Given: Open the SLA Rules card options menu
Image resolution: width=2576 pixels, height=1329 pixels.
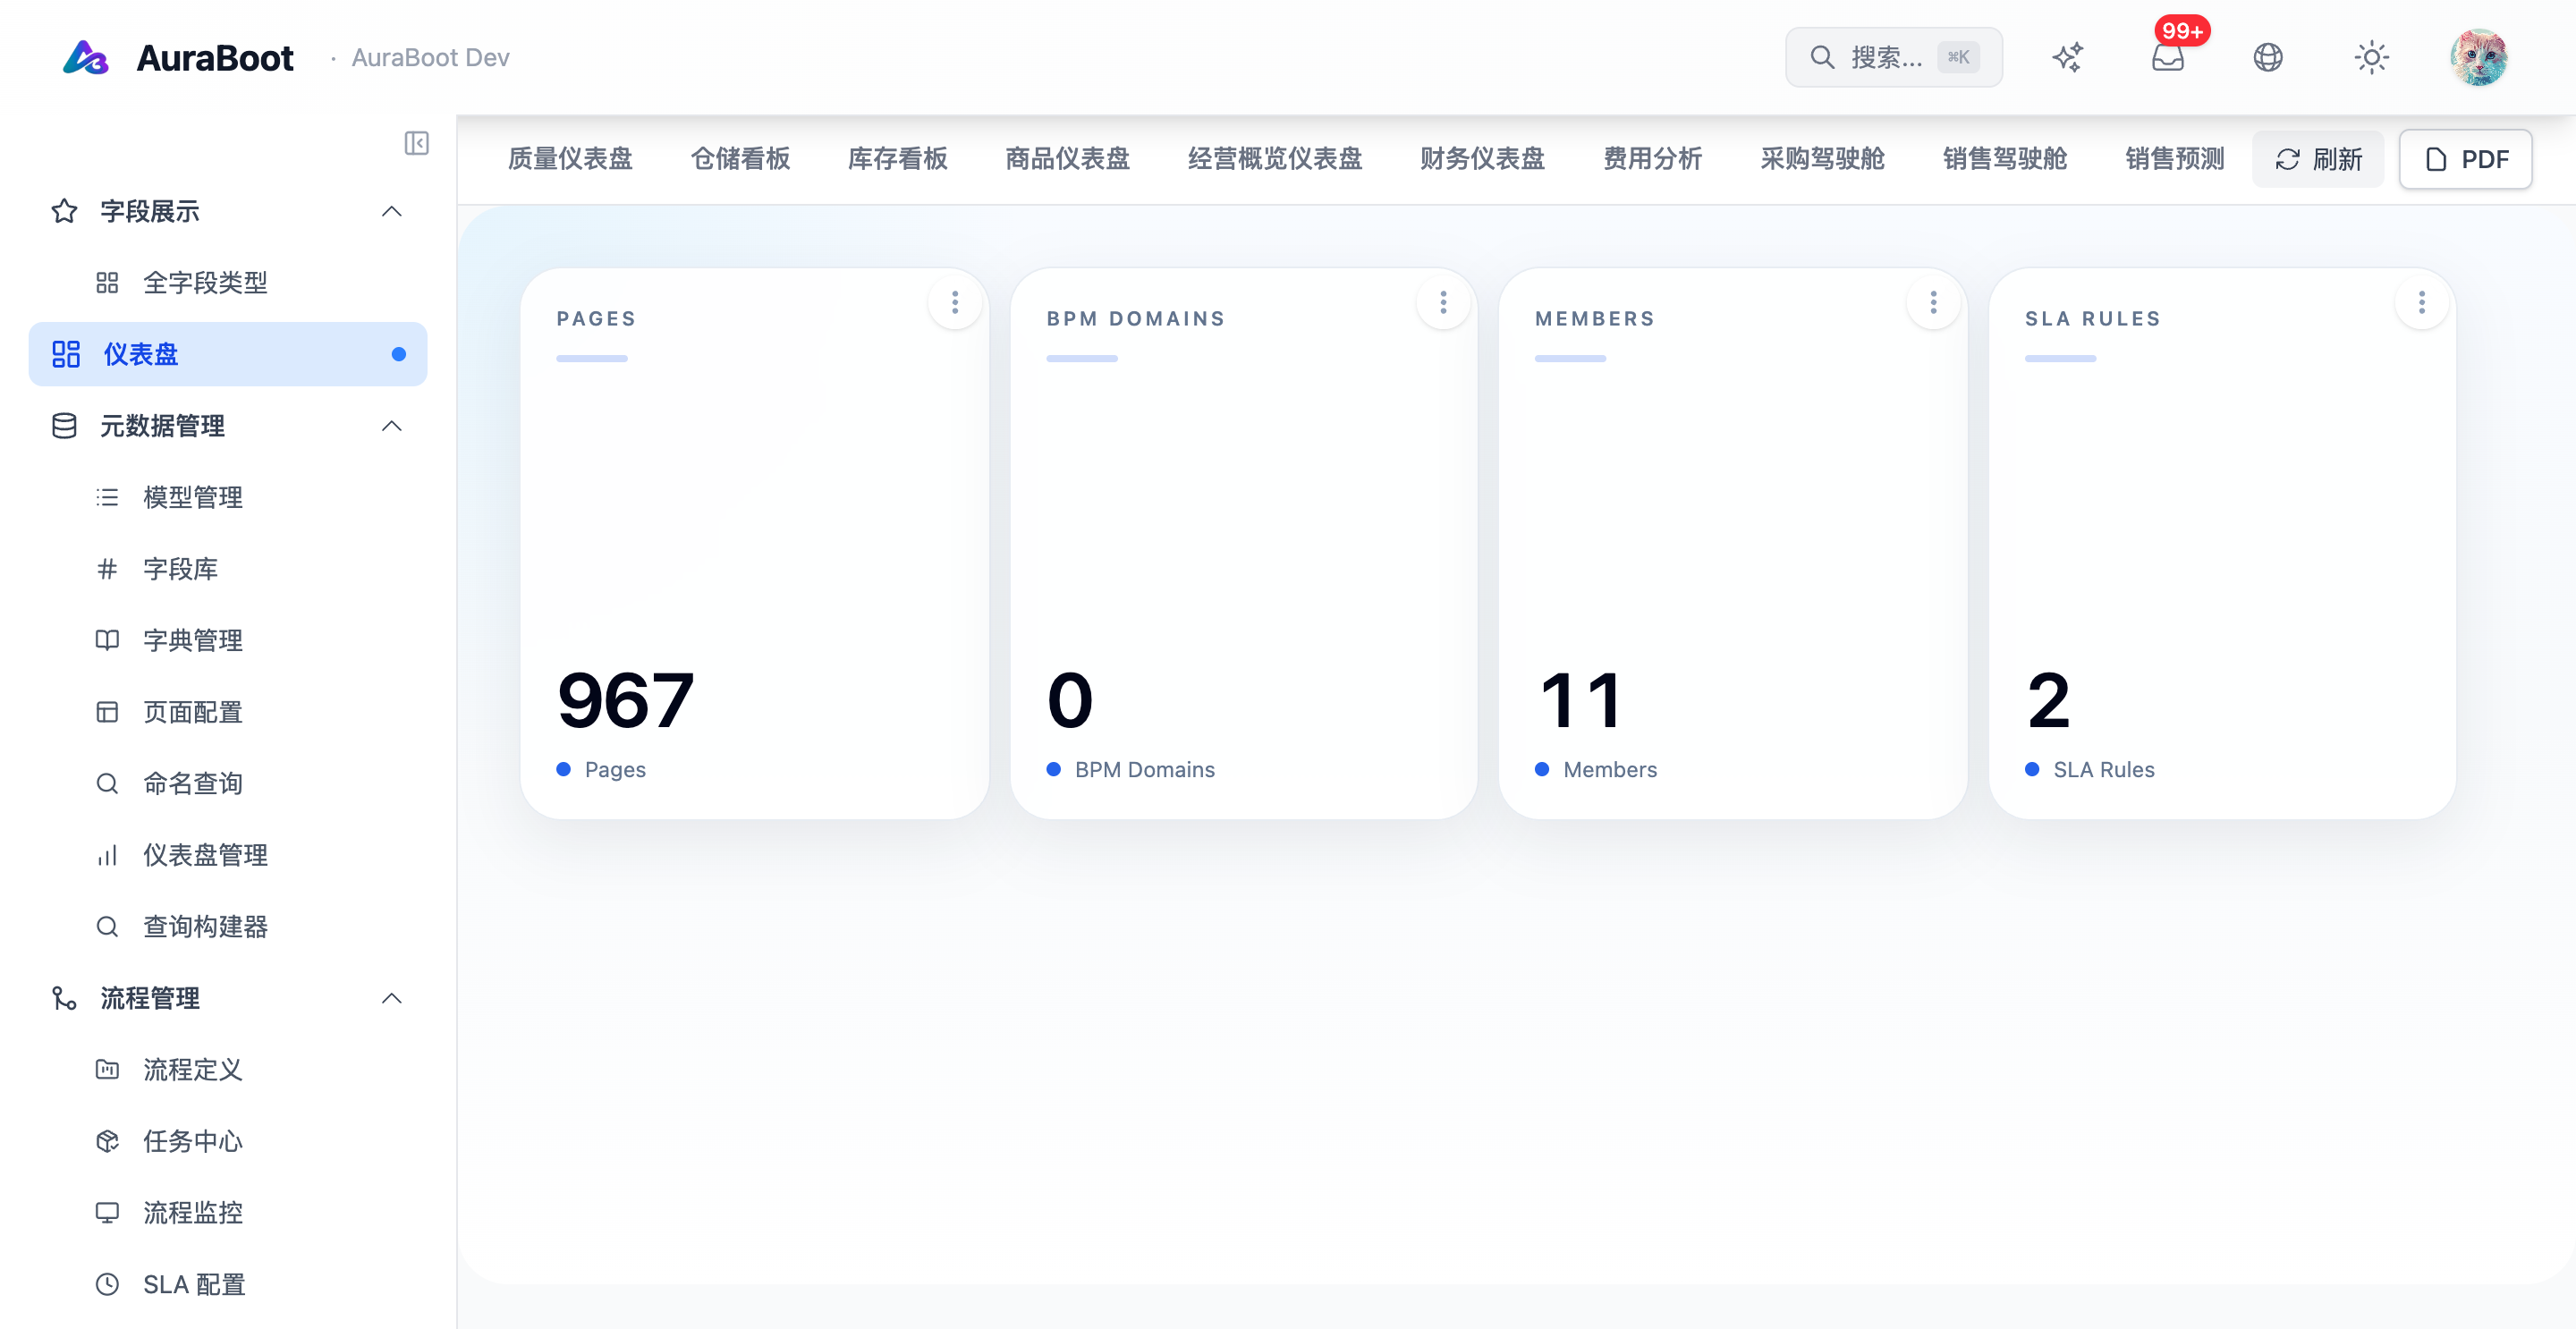Looking at the screenshot, I should click(2421, 302).
